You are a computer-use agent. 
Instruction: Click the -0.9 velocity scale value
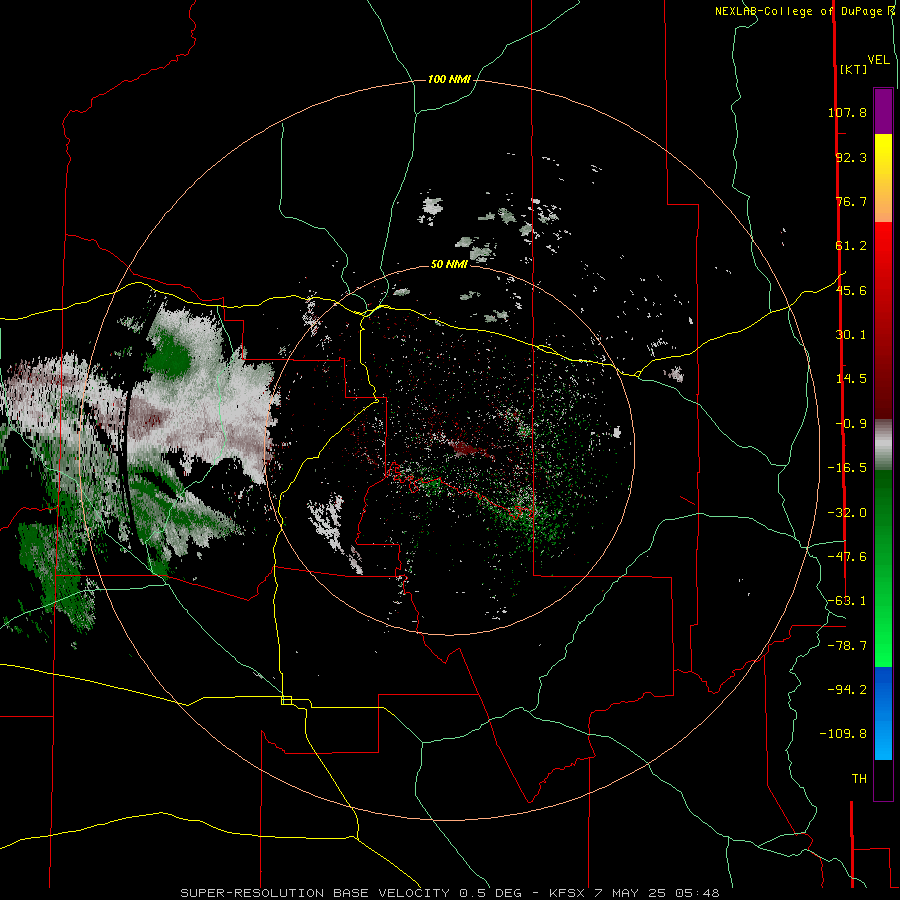pos(851,424)
